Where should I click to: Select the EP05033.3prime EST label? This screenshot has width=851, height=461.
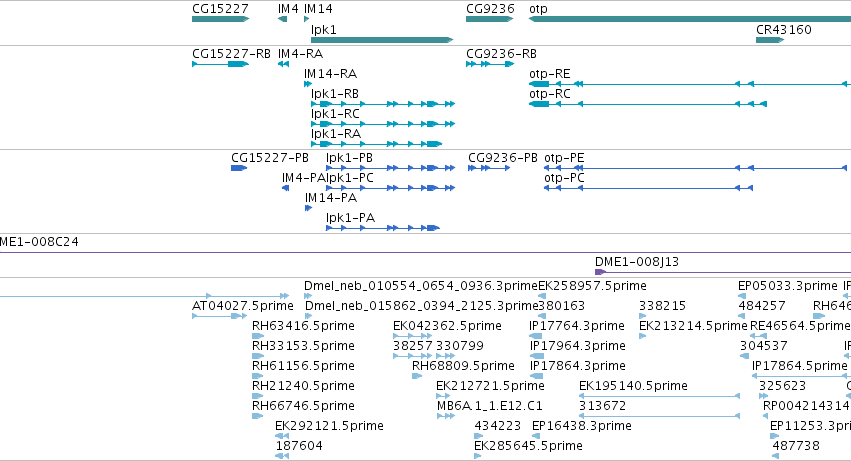pyautogui.click(x=788, y=286)
